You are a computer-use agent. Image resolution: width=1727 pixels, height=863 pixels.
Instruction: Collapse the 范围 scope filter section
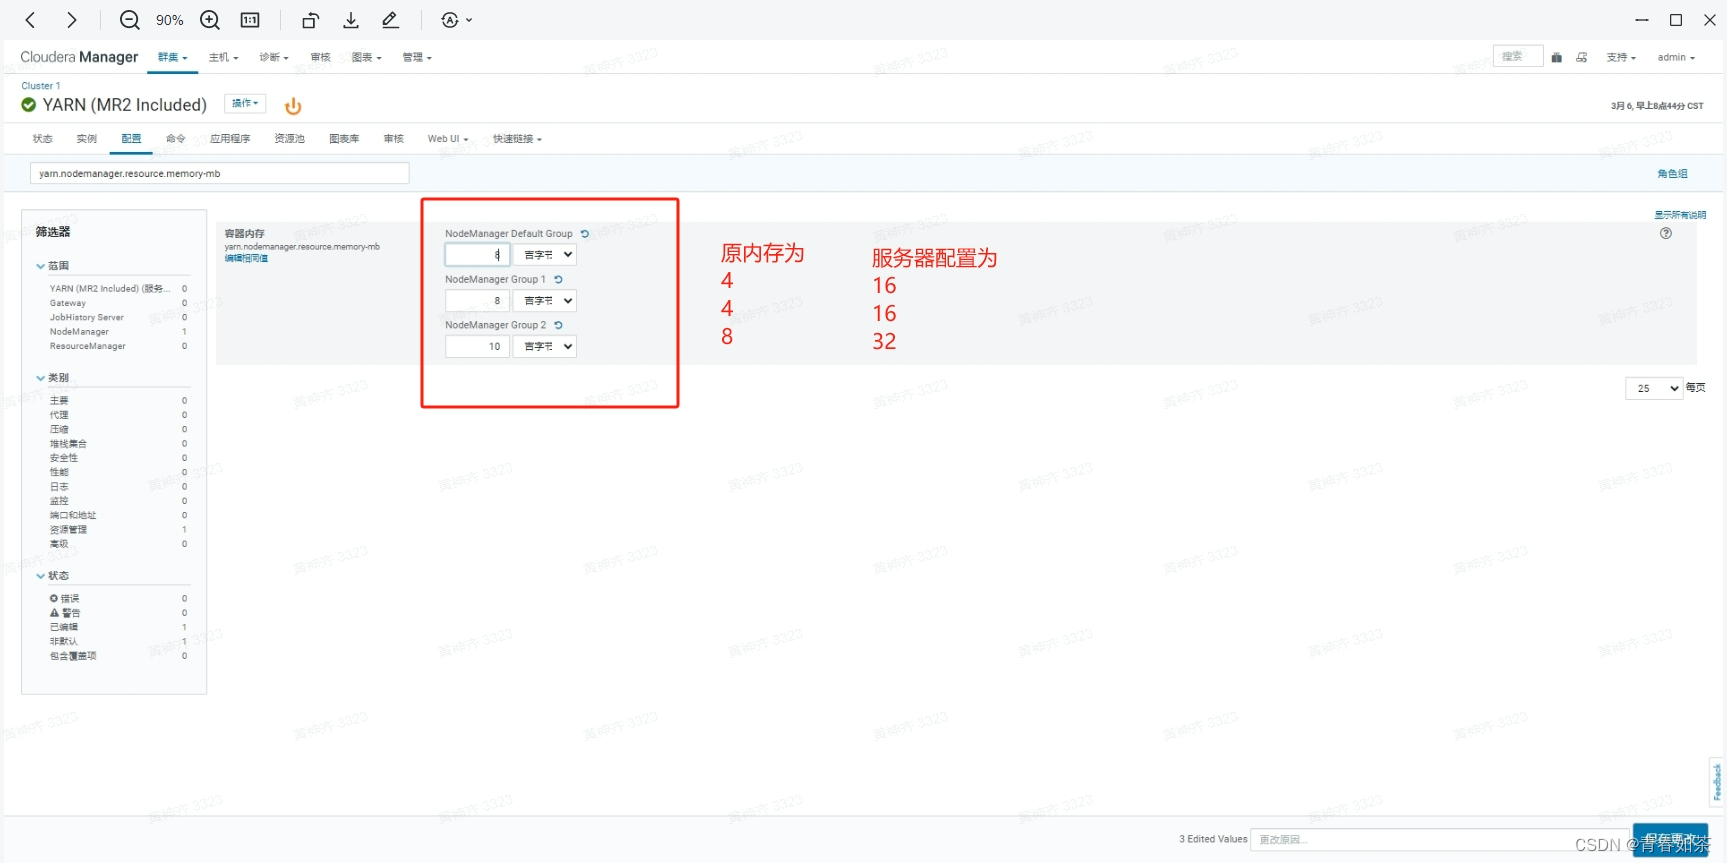click(53, 266)
